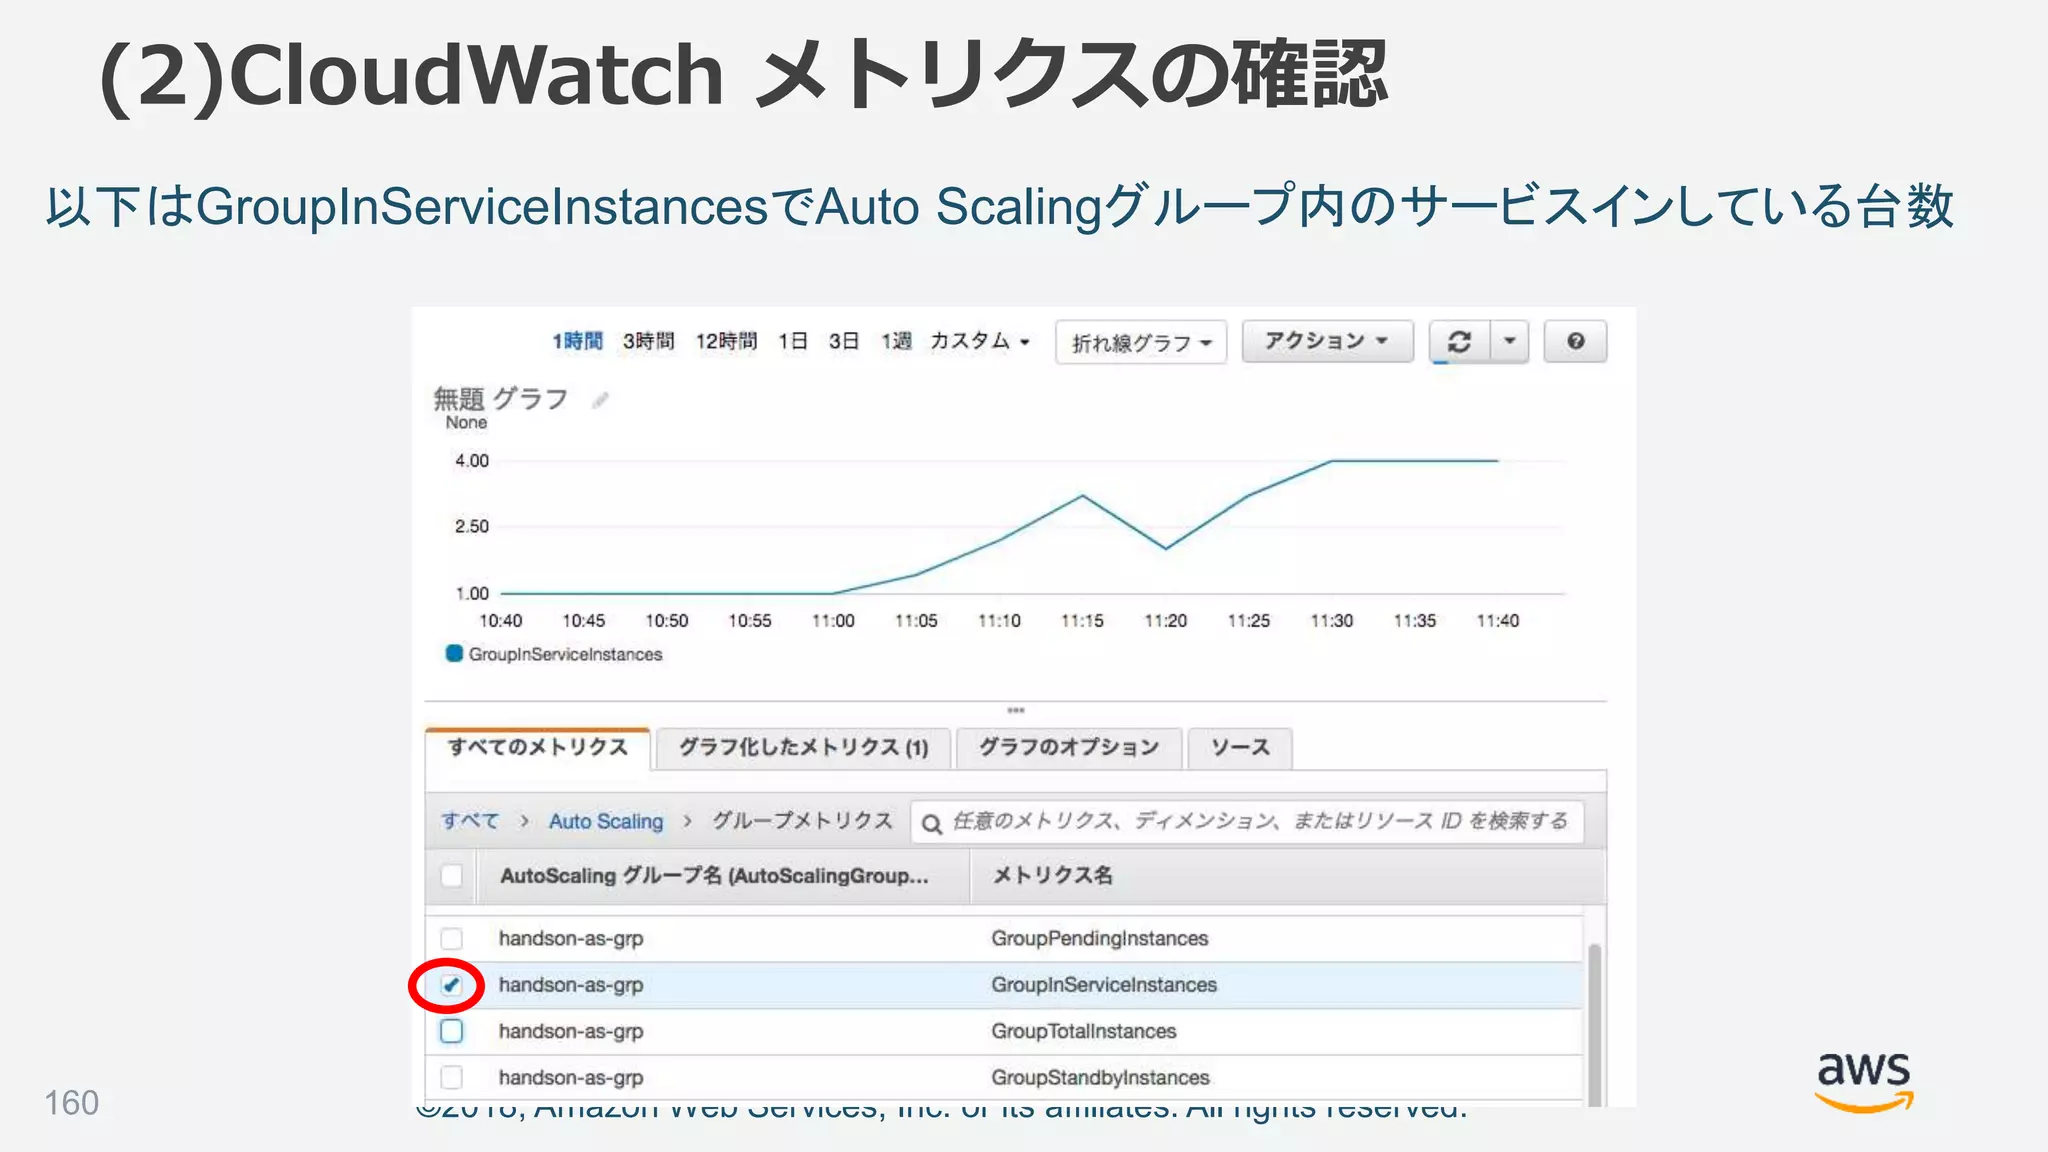Screen dimensions: 2048x1152
Task: Click the すべて breadcrumb link
Action: coord(470,821)
